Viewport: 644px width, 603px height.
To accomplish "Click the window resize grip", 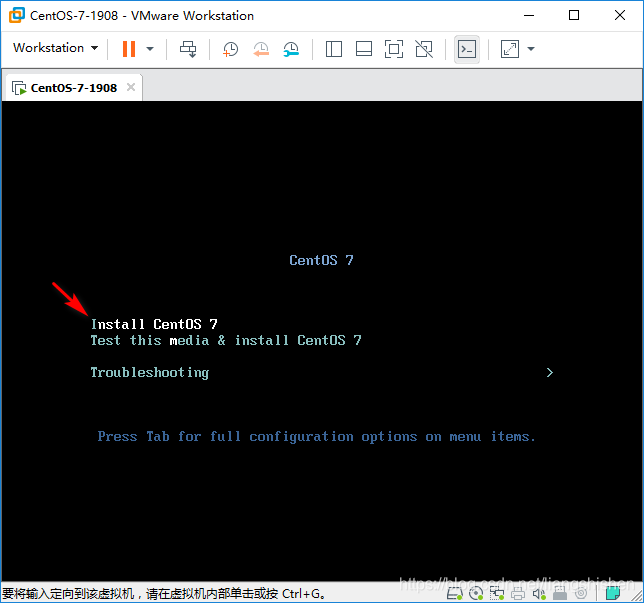I will pyautogui.click(x=637, y=596).
